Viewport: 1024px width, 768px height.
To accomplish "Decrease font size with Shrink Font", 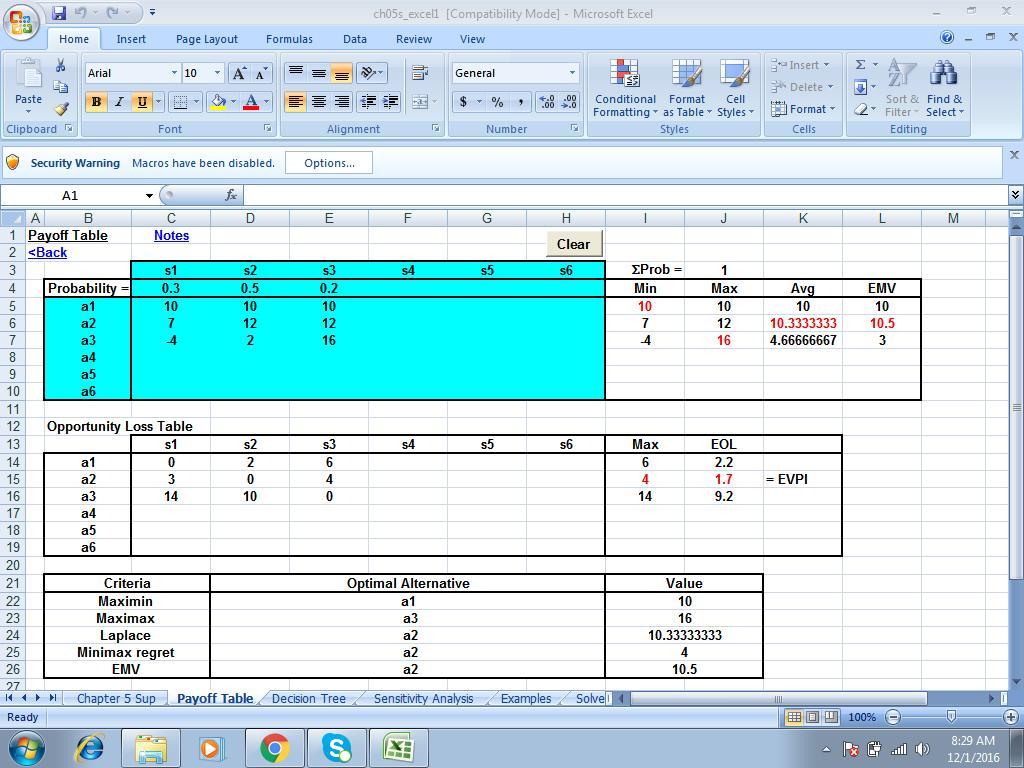I will tap(261, 73).
